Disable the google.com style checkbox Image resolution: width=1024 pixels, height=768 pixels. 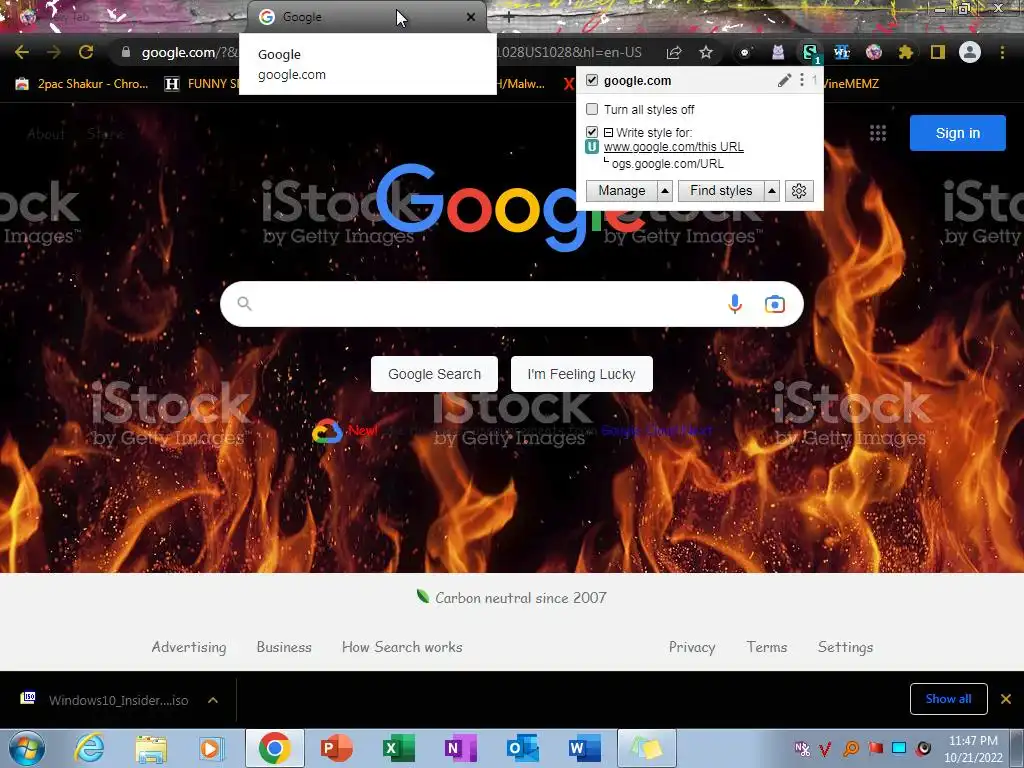pos(592,80)
